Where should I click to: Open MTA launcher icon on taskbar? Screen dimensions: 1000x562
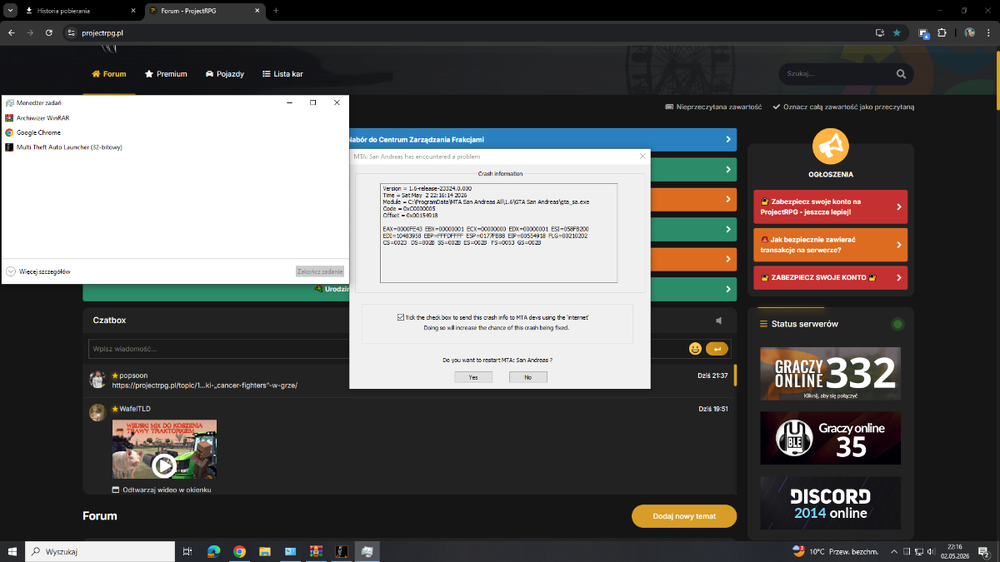coord(341,552)
